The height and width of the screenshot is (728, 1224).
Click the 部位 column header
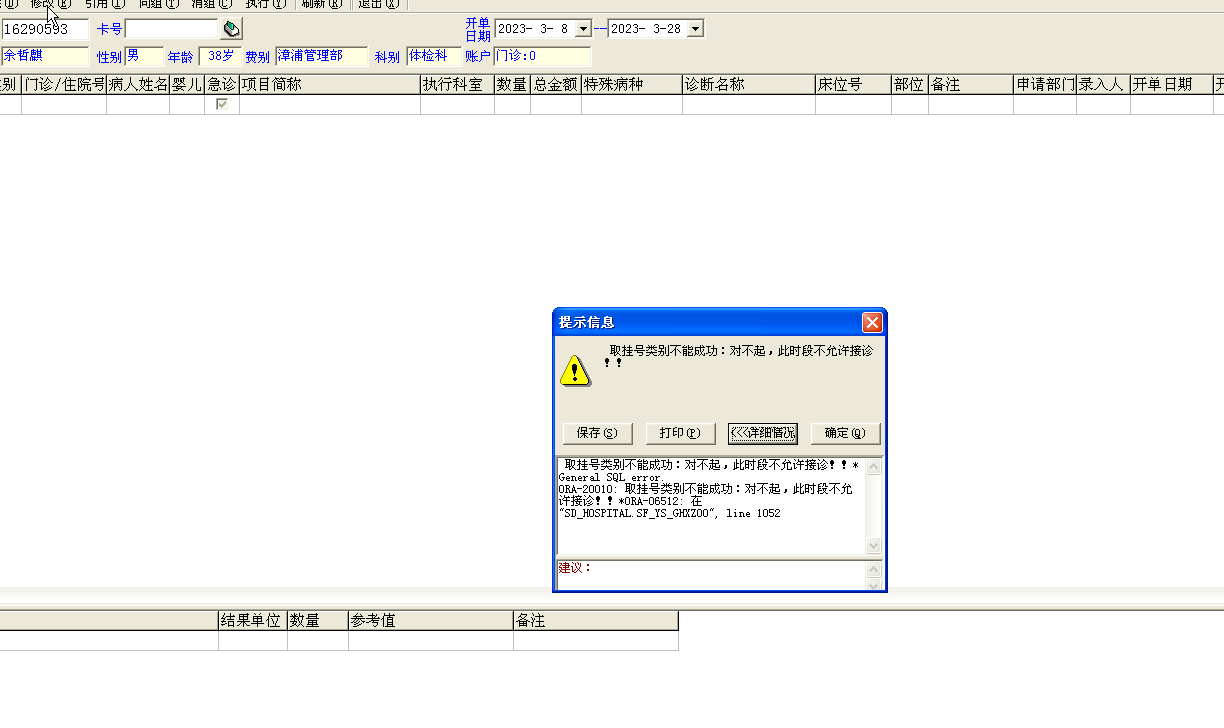pos(910,85)
